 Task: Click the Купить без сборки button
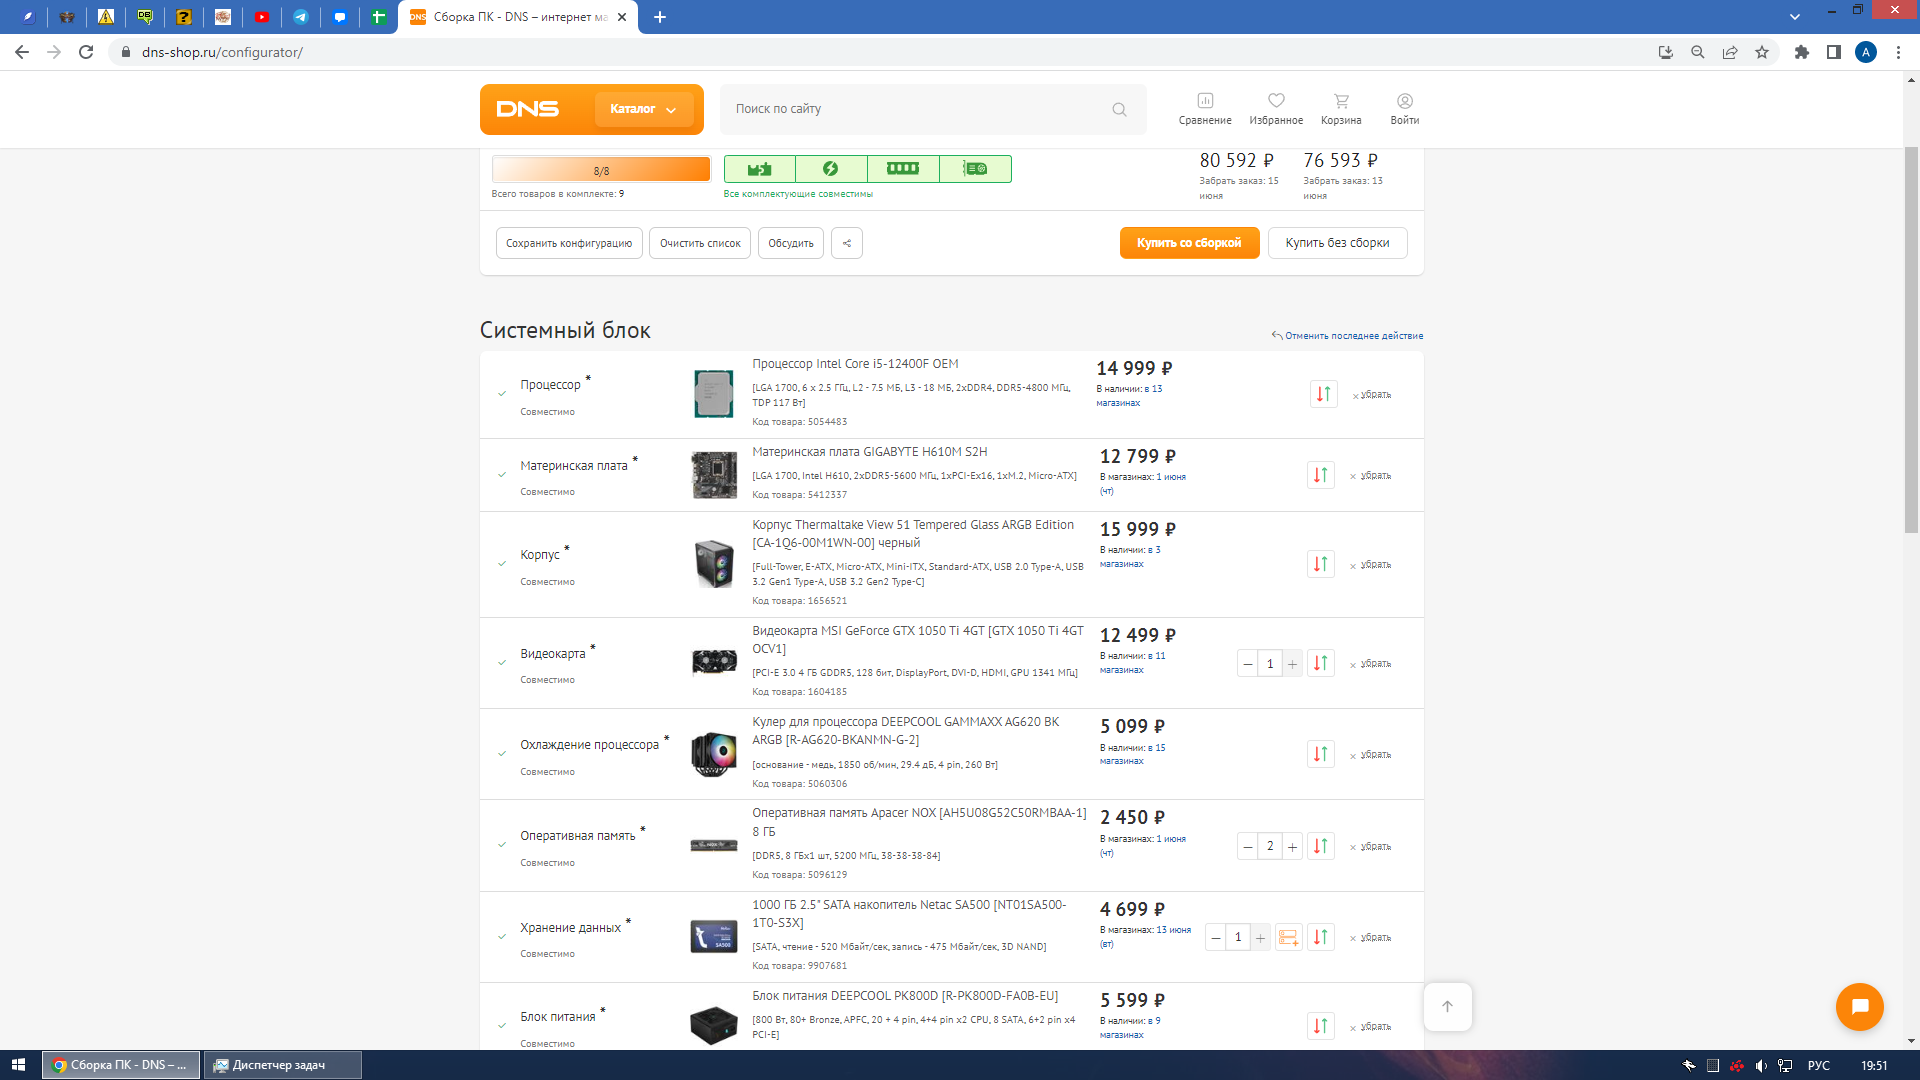tap(1337, 243)
